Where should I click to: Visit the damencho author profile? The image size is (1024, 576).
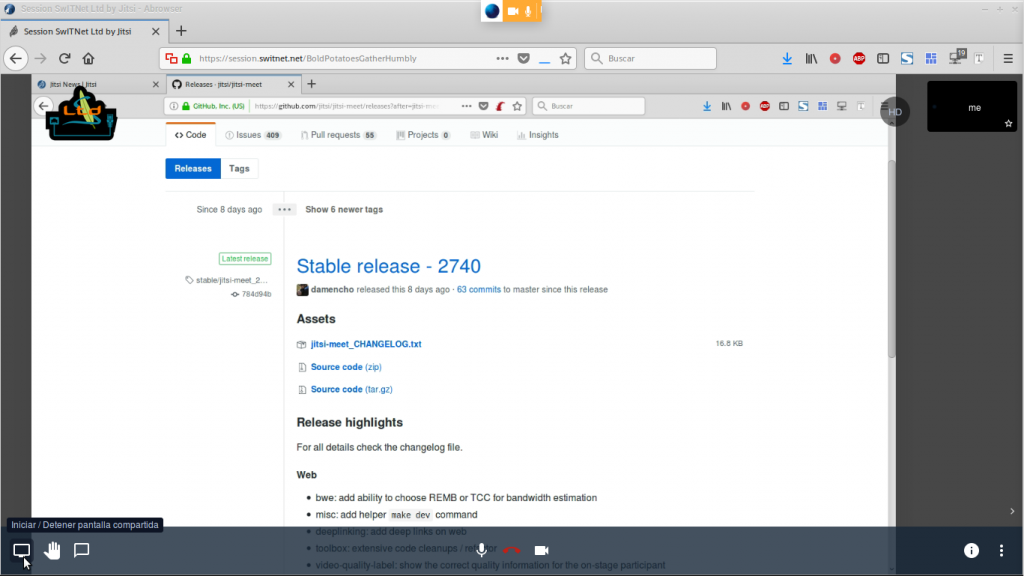pos(332,289)
